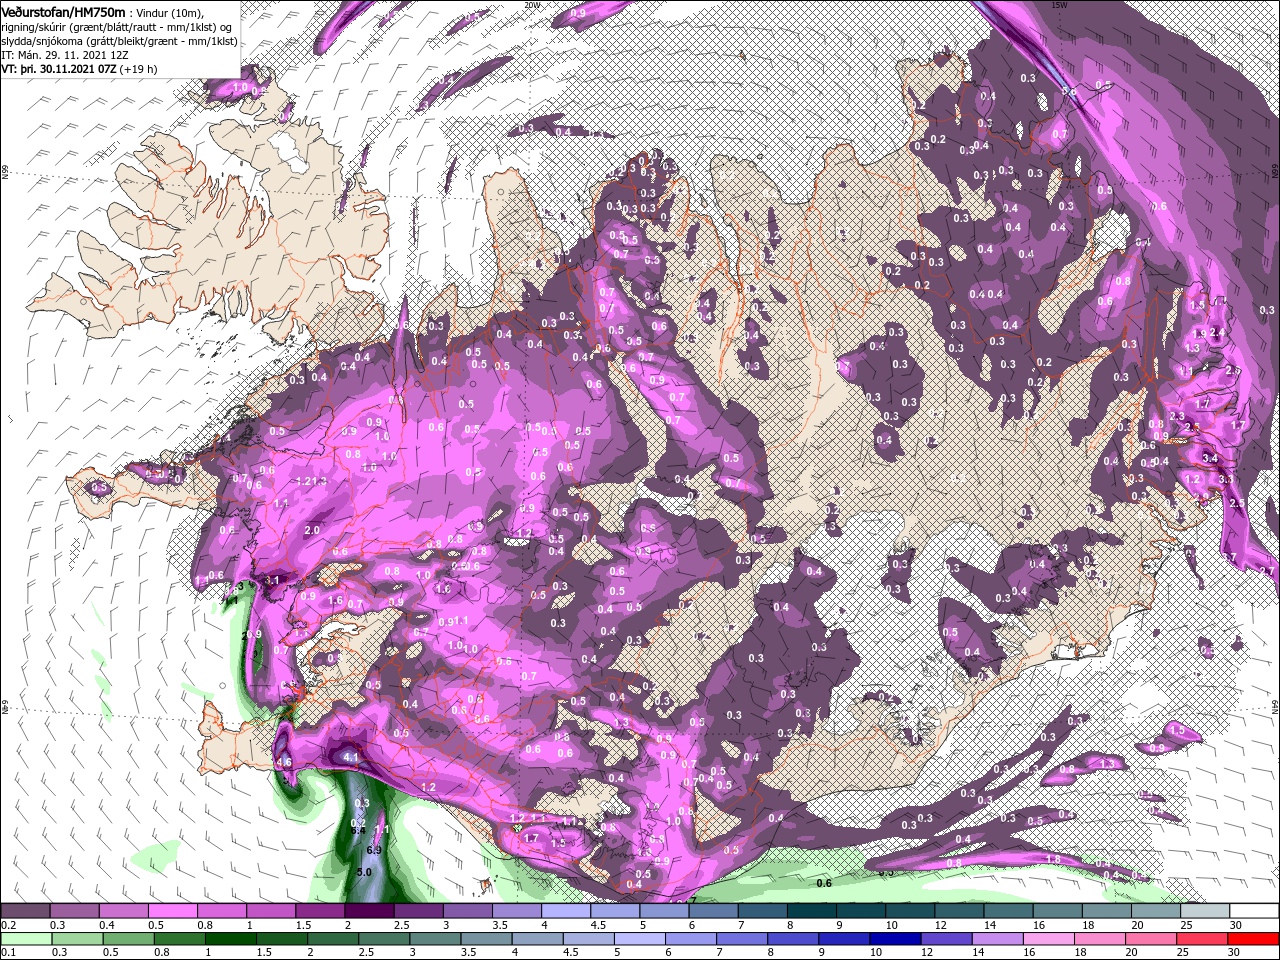Click the 4.1 precipitation value on the map

click(x=350, y=758)
